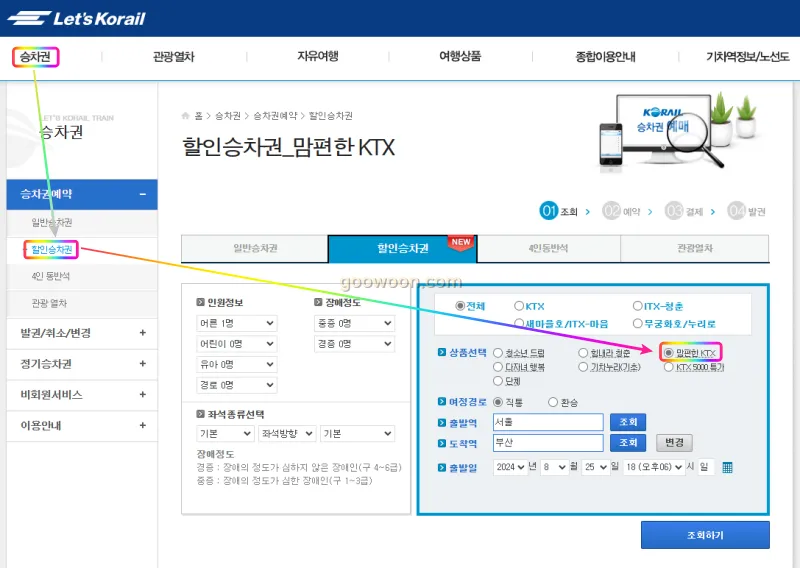Select the KTX train type radio
This screenshot has height=568, width=800.
click(519, 306)
